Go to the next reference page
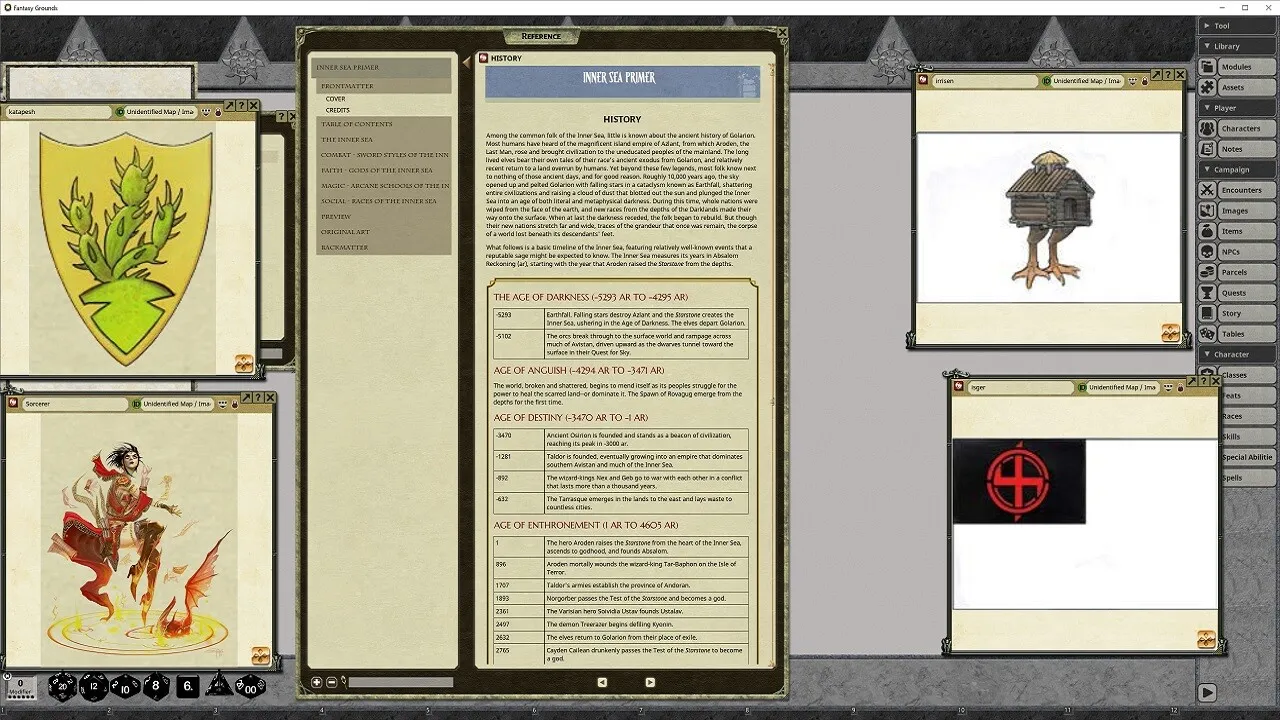 tap(650, 682)
